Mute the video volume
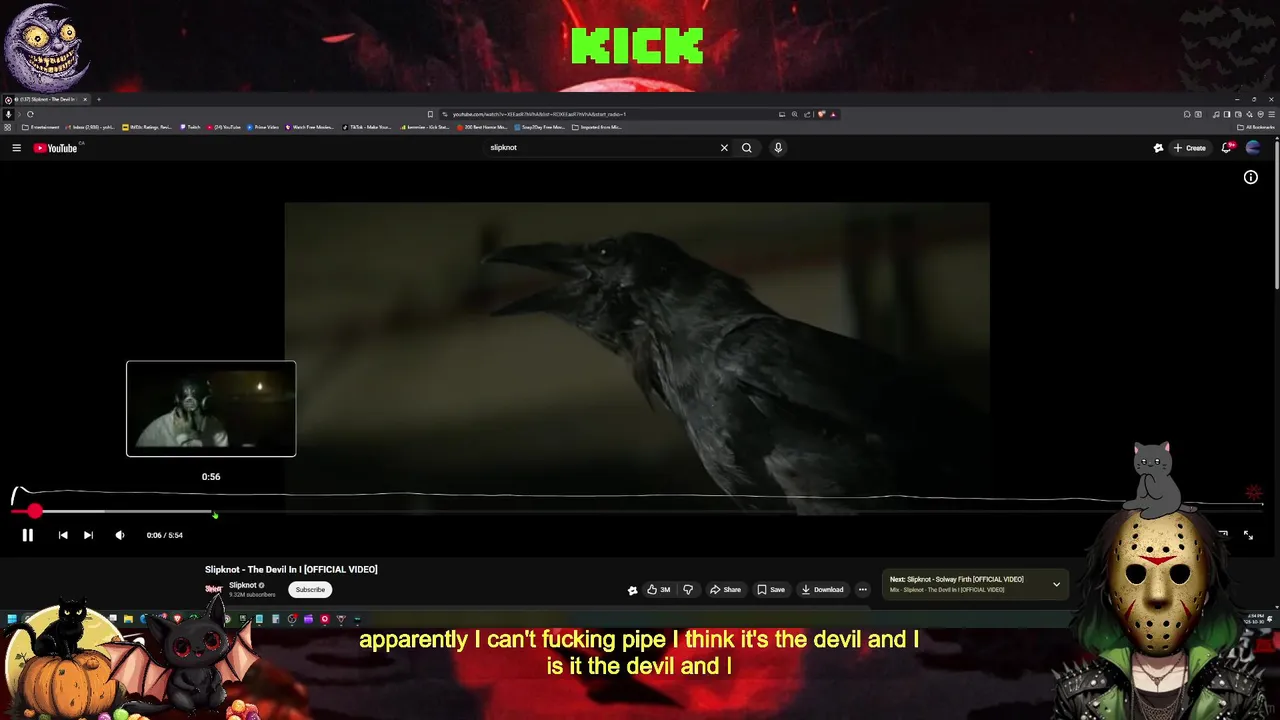Screen dimensions: 1280x720 point(120,535)
